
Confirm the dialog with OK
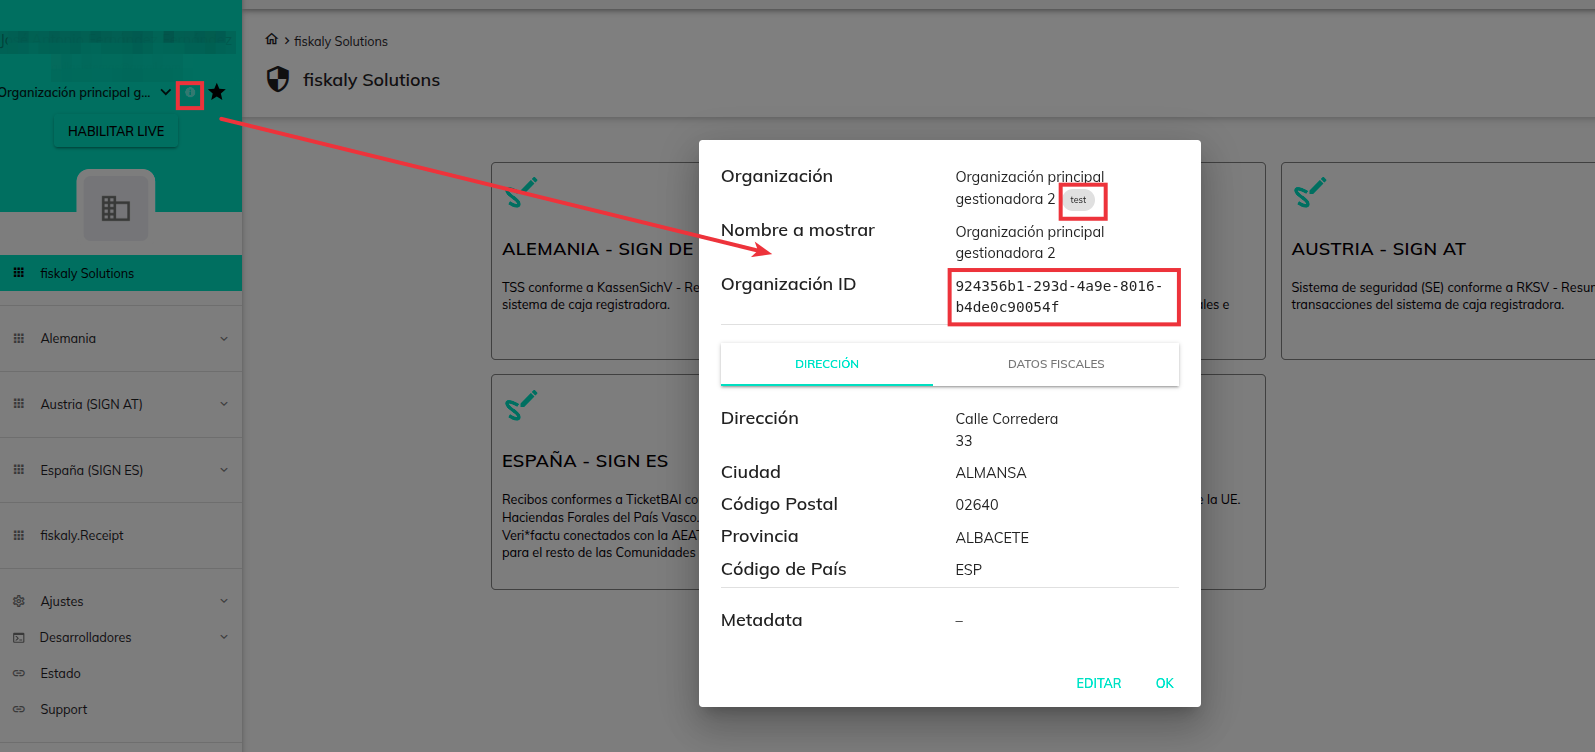[x=1164, y=683]
